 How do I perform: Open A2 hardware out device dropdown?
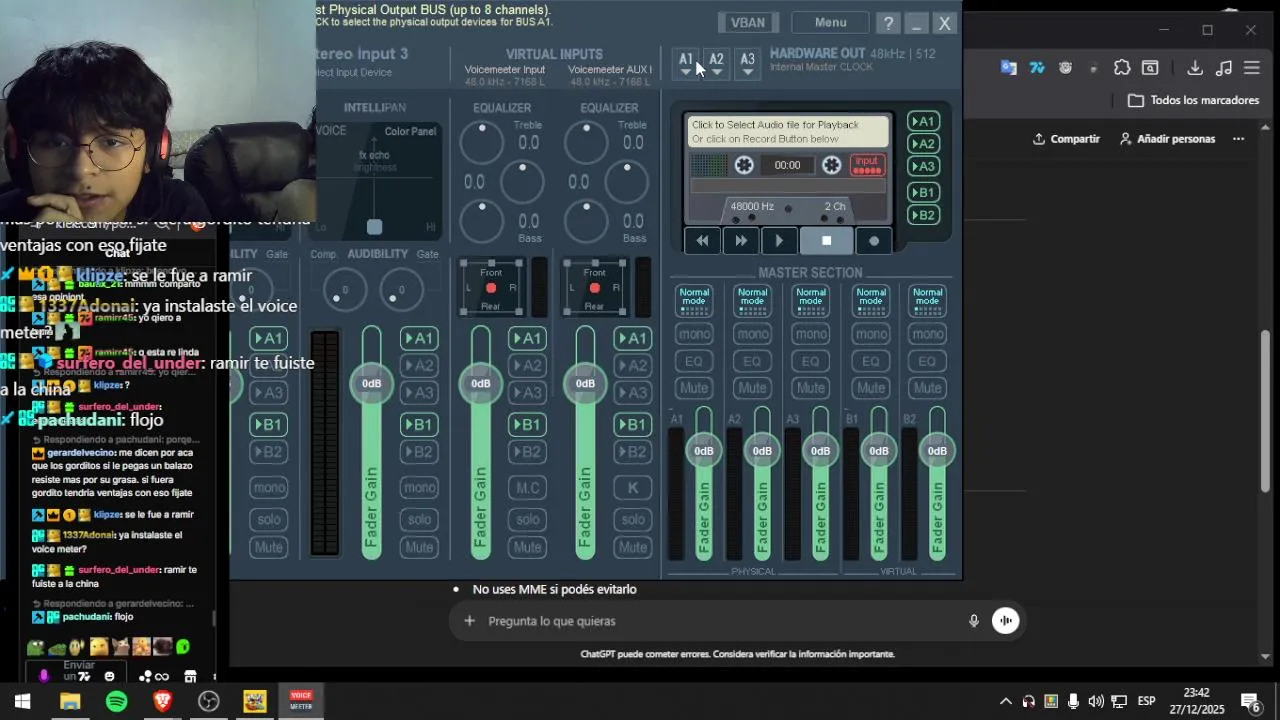(716, 63)
